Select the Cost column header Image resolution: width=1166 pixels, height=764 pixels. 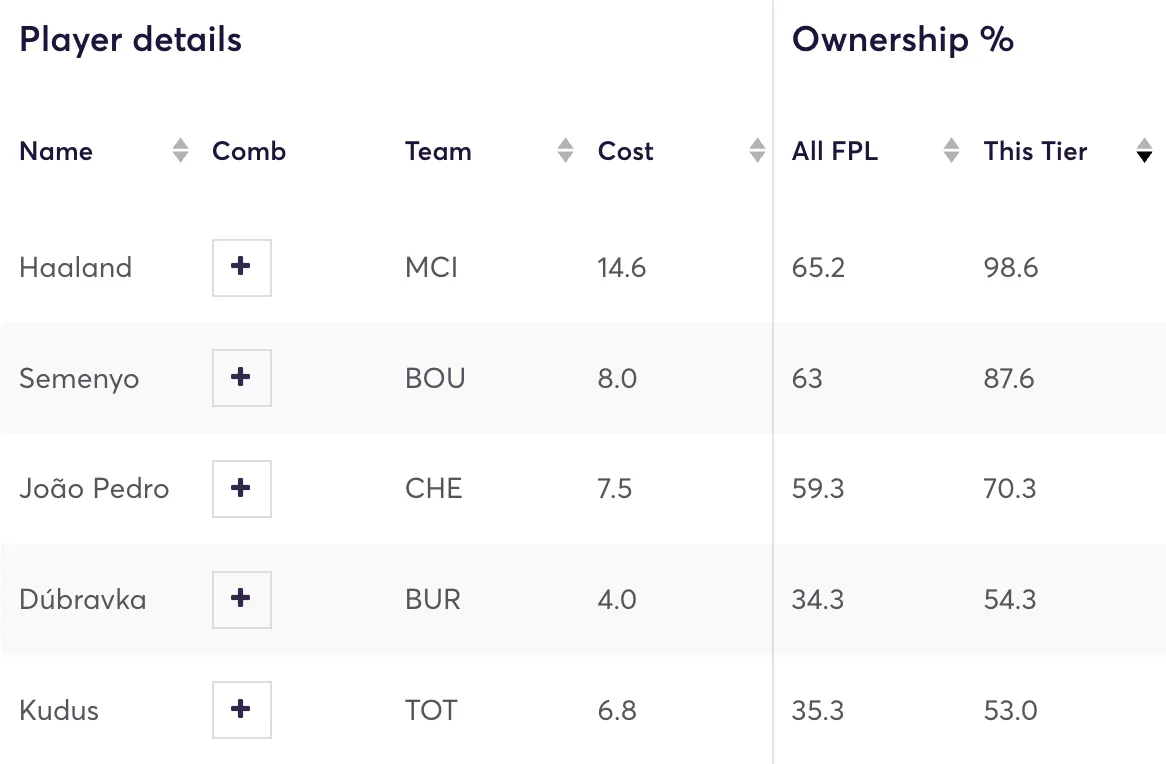coord(625,151)
